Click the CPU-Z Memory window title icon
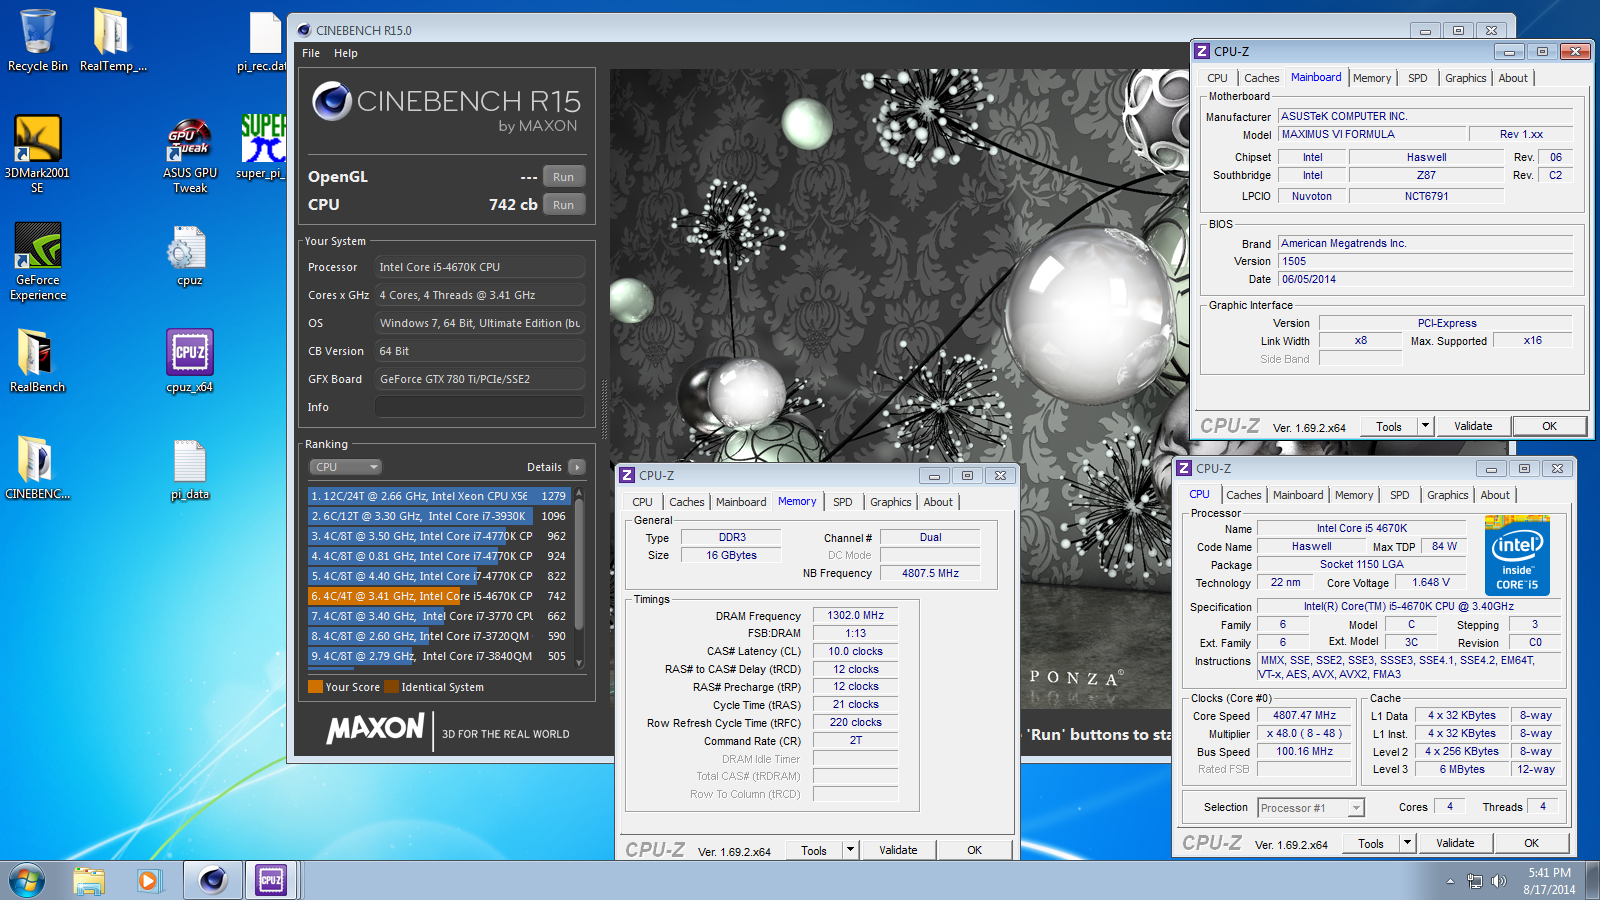Image resolution: width=1600 pixels, height=900 pixels. click(628, 475)
